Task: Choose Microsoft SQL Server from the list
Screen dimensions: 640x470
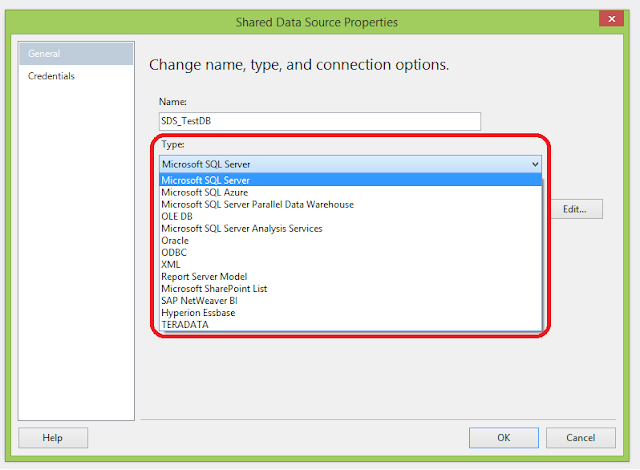Action: tap(350, 180)
